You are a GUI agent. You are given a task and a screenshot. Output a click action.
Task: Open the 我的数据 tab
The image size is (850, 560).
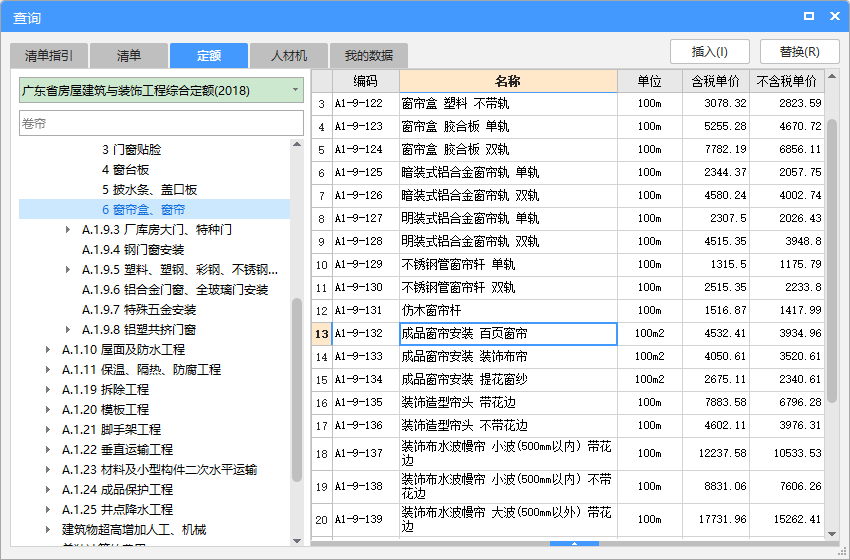click(369, 56)
